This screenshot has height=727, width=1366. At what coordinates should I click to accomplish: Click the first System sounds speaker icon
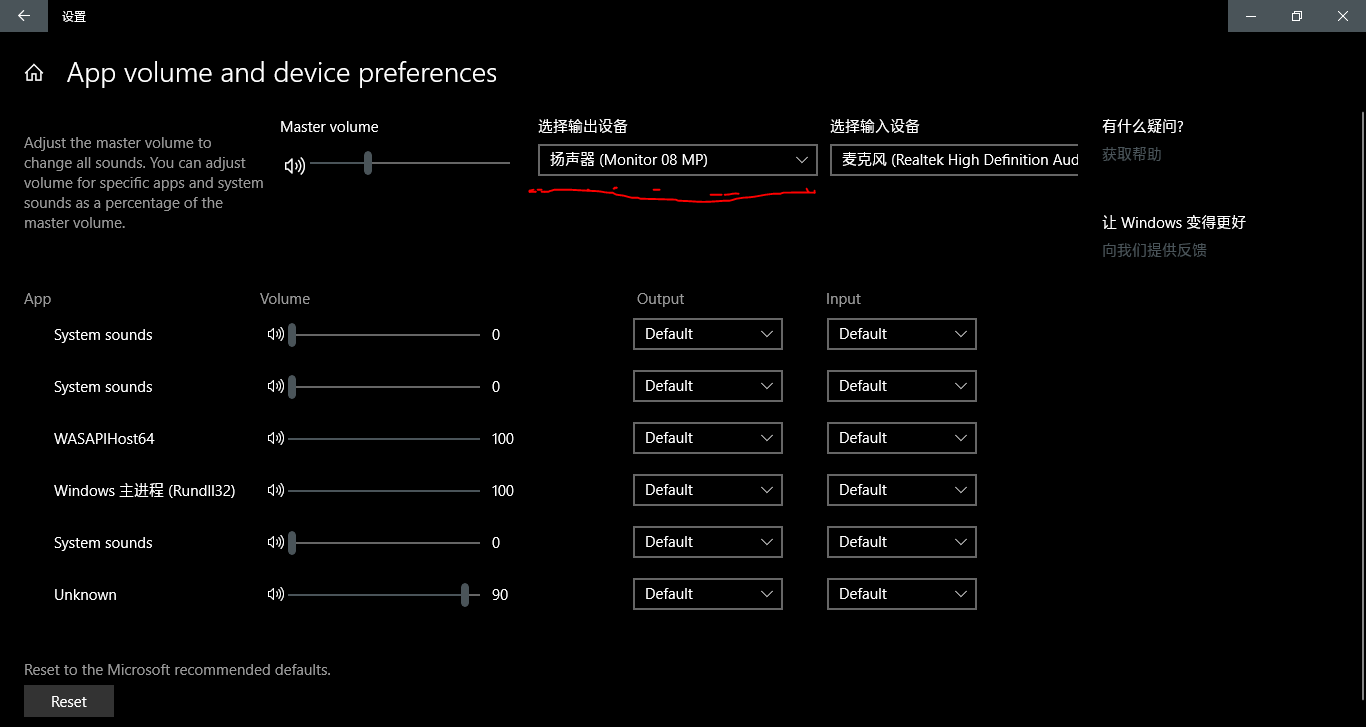pos(276,334)
